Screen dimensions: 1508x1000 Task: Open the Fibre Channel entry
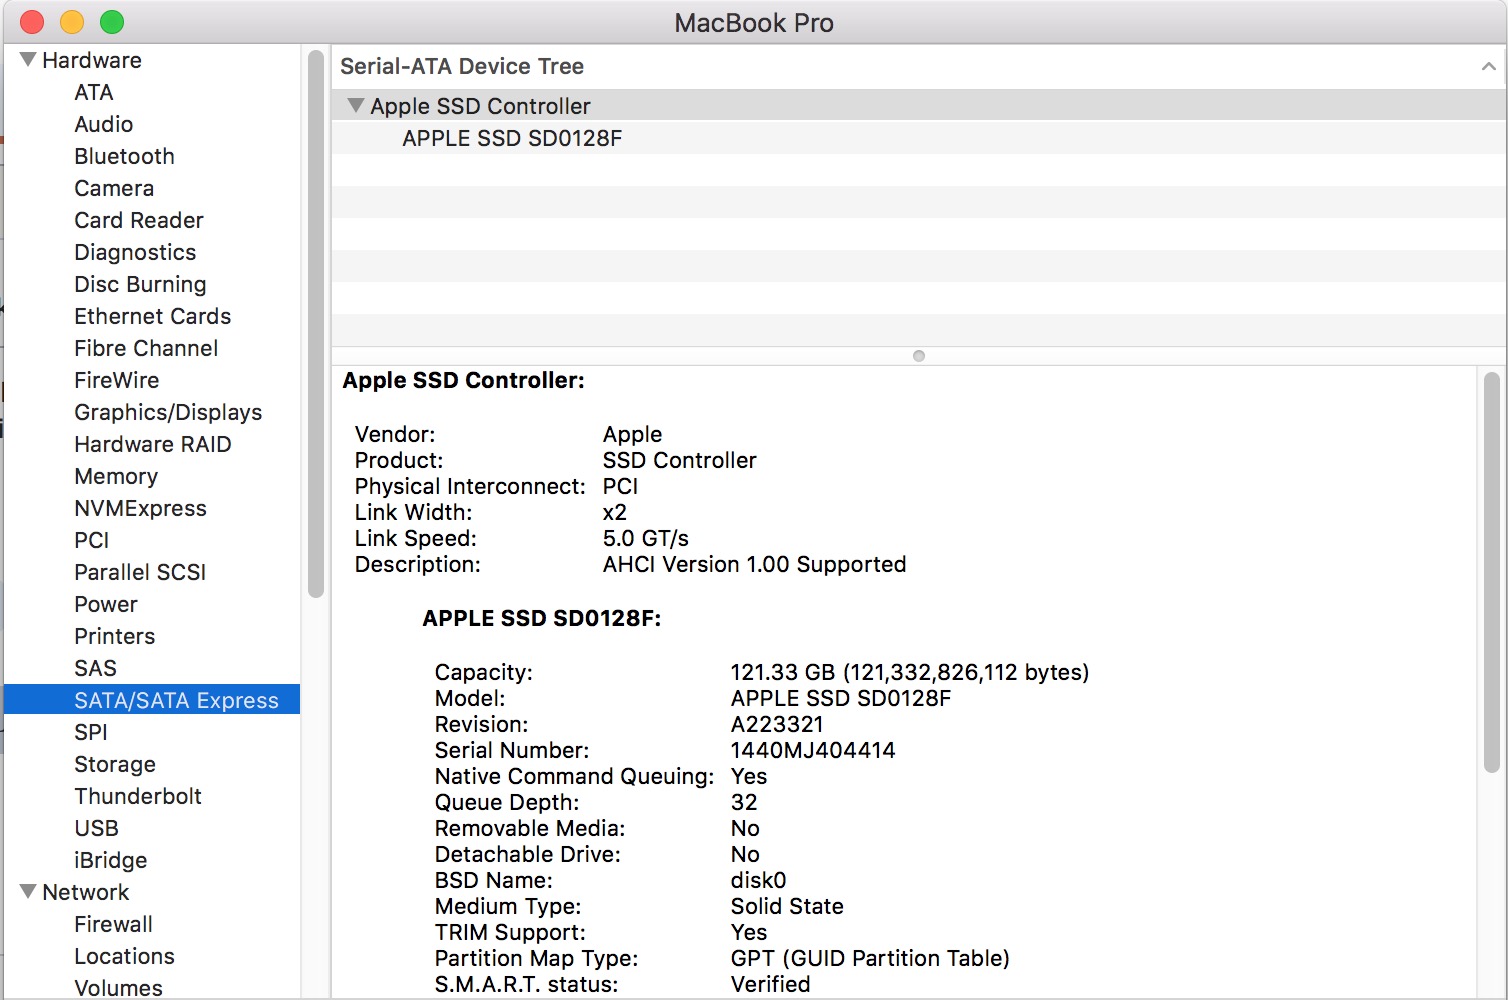(146, 348)
